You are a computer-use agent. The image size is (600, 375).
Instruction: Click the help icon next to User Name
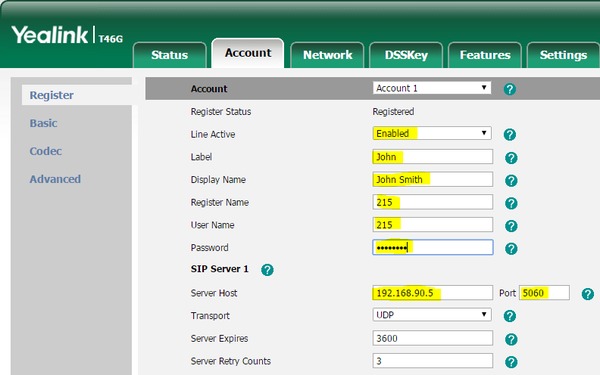(511, 226)
